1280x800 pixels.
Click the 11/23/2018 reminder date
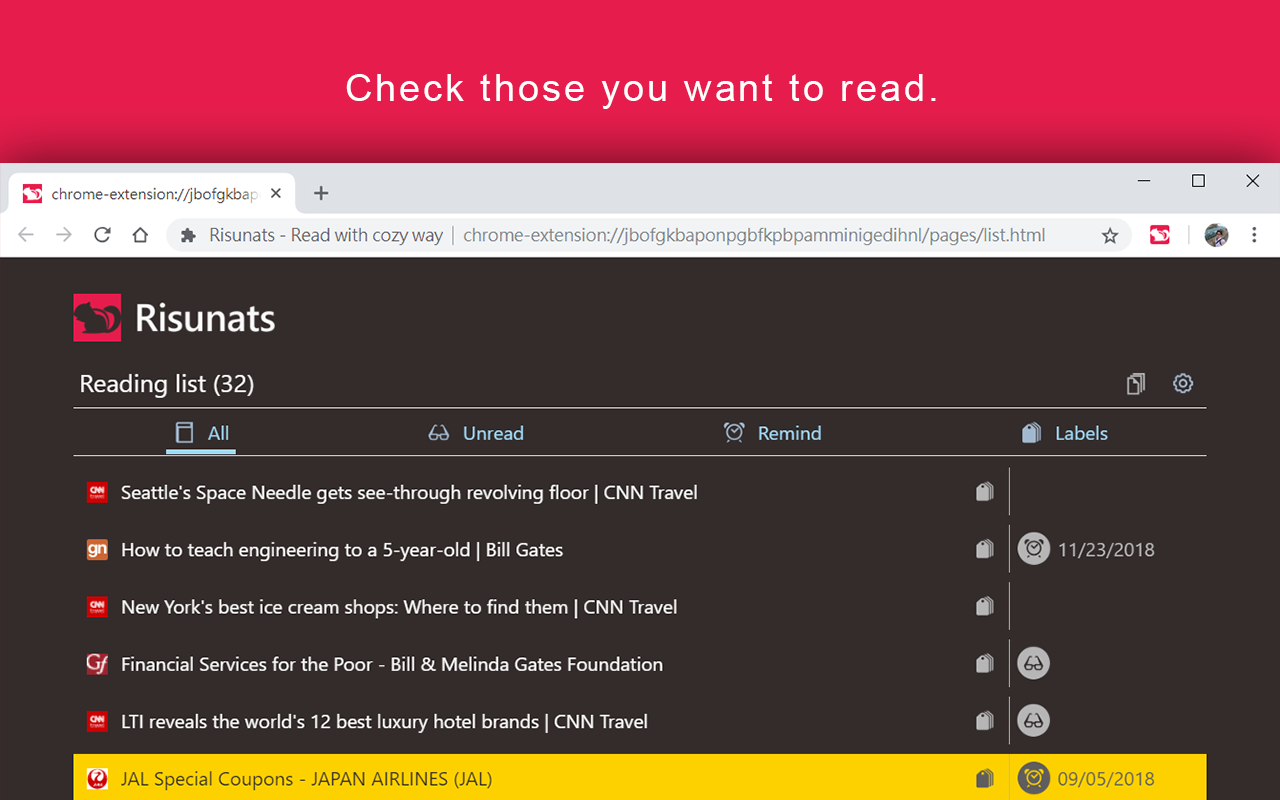point(1106,549)
